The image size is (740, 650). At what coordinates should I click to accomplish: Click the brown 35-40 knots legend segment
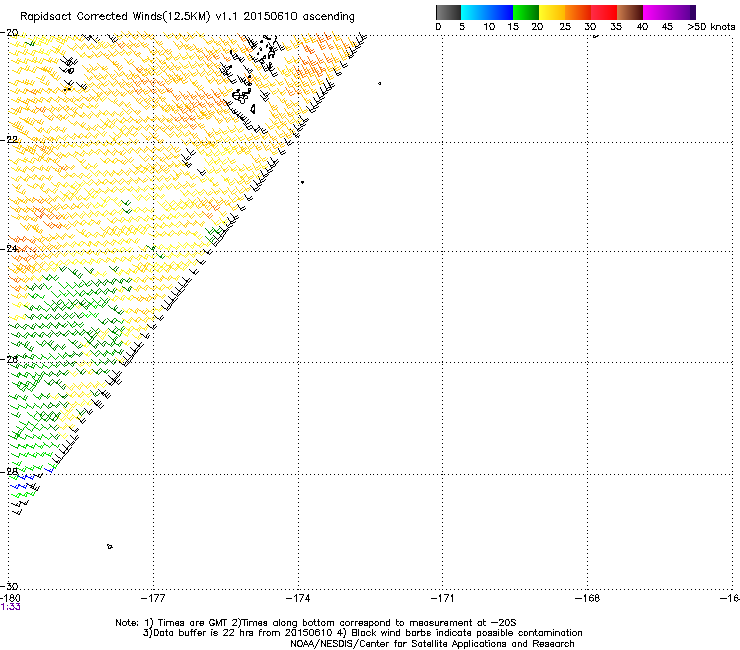coord(630,12)
